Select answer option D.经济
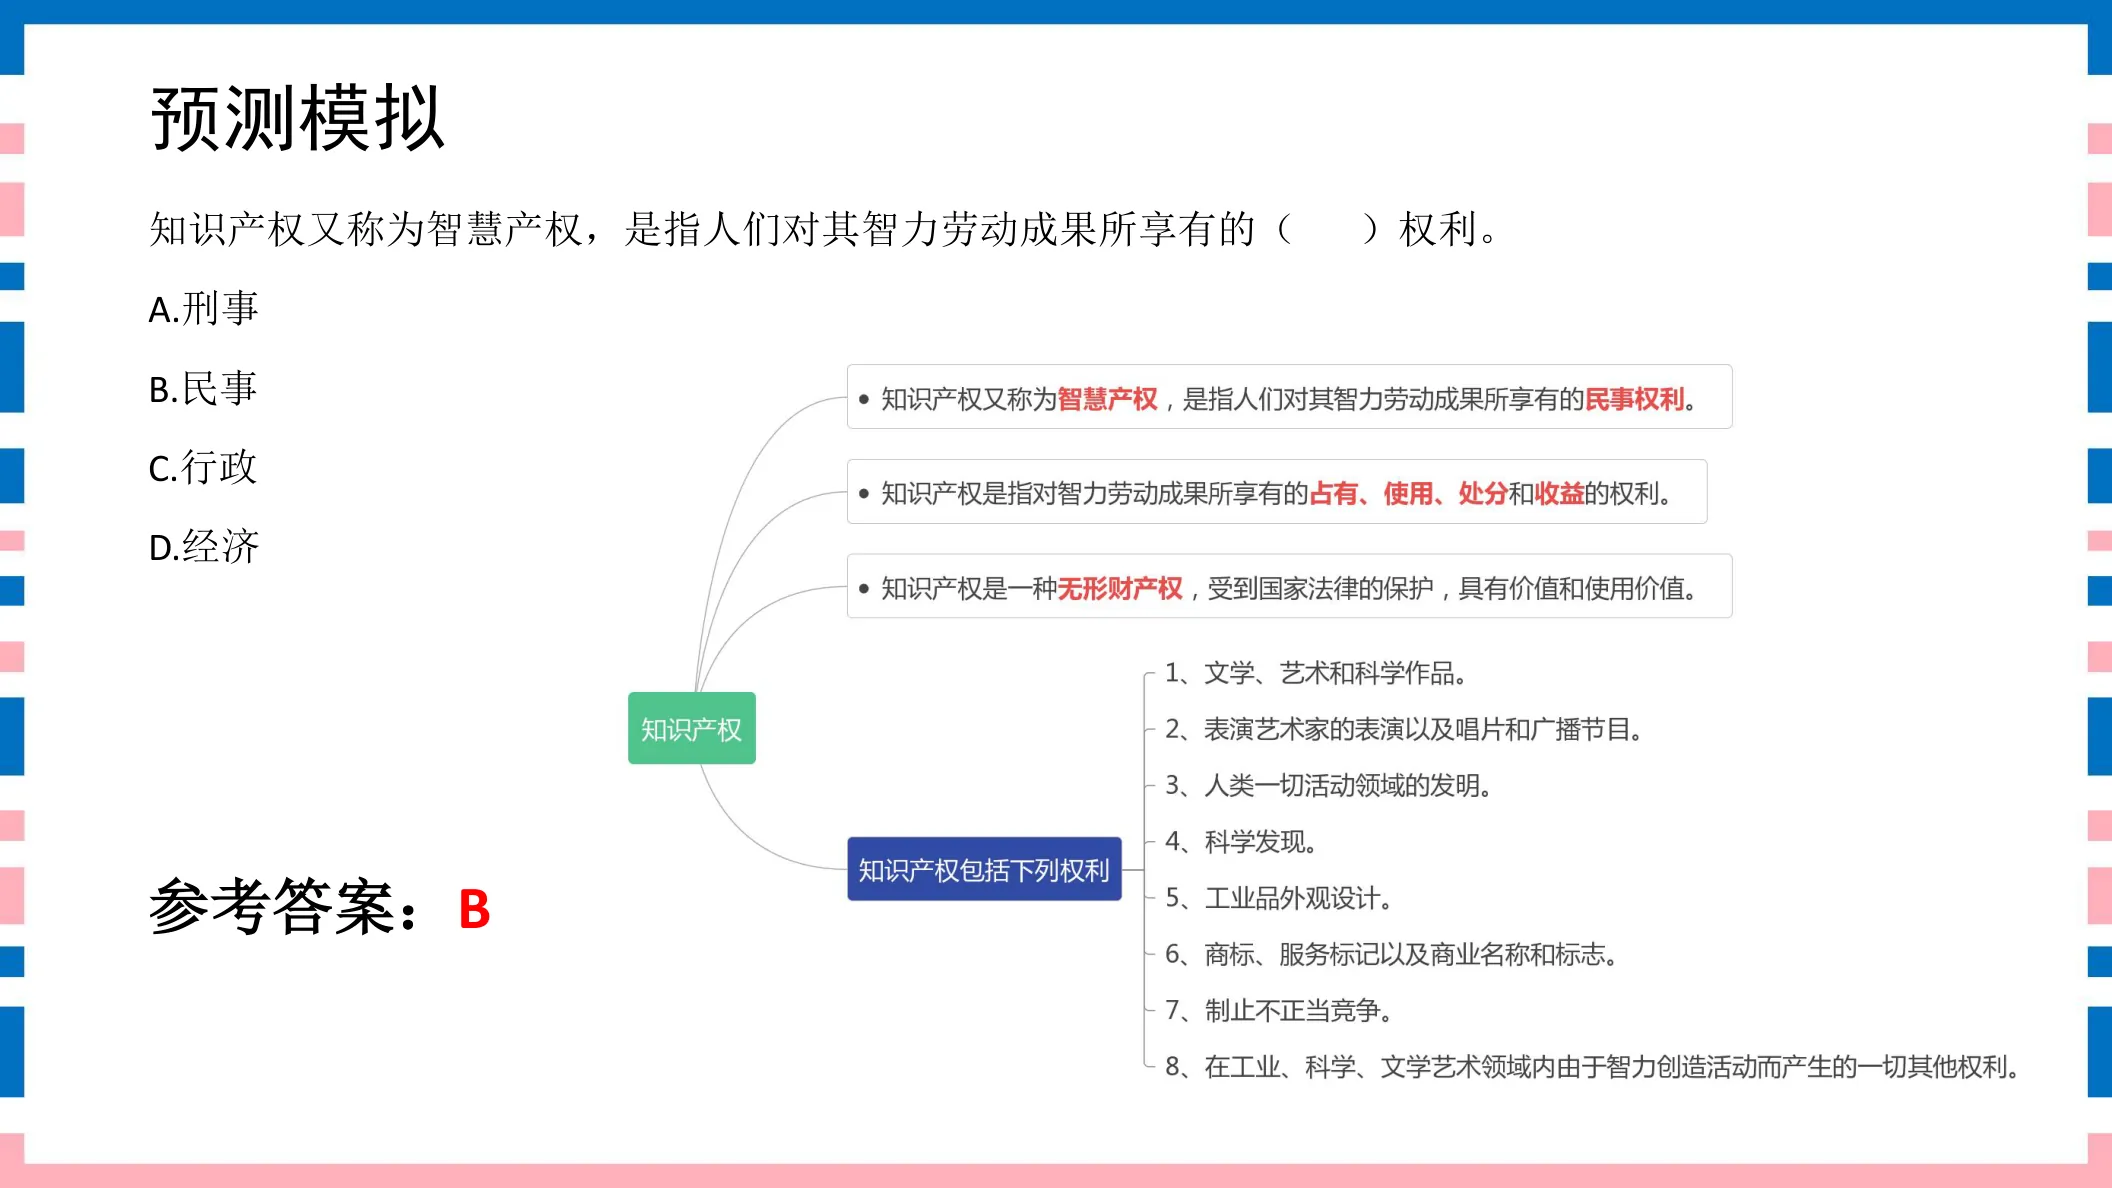 click(204, 547)
